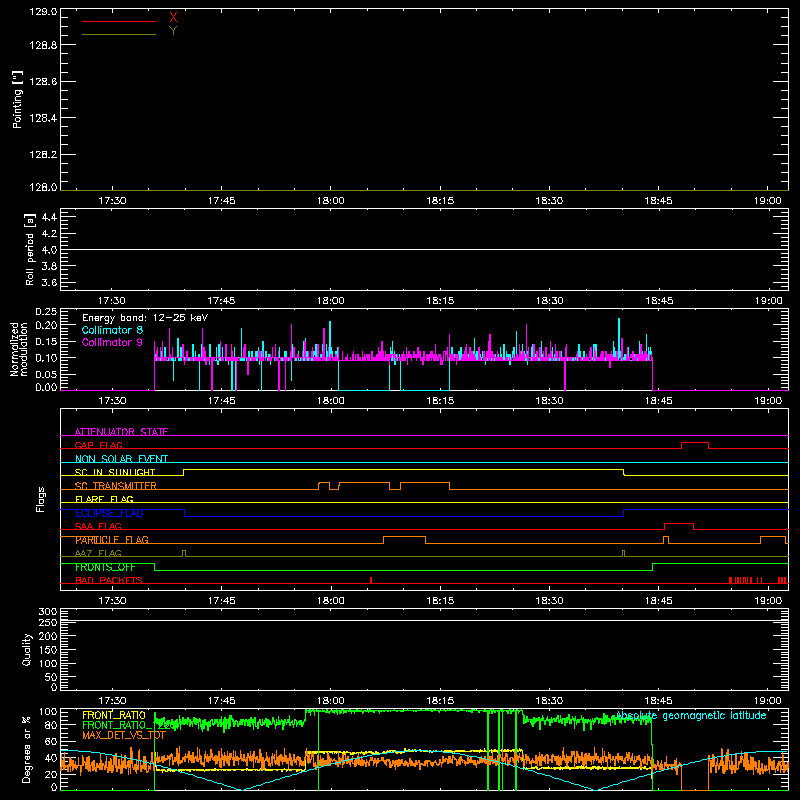This screenshot has height=800, width=800.
Task: Click the "250" tick label on Quality axis
Action: [x=48, y=622]
